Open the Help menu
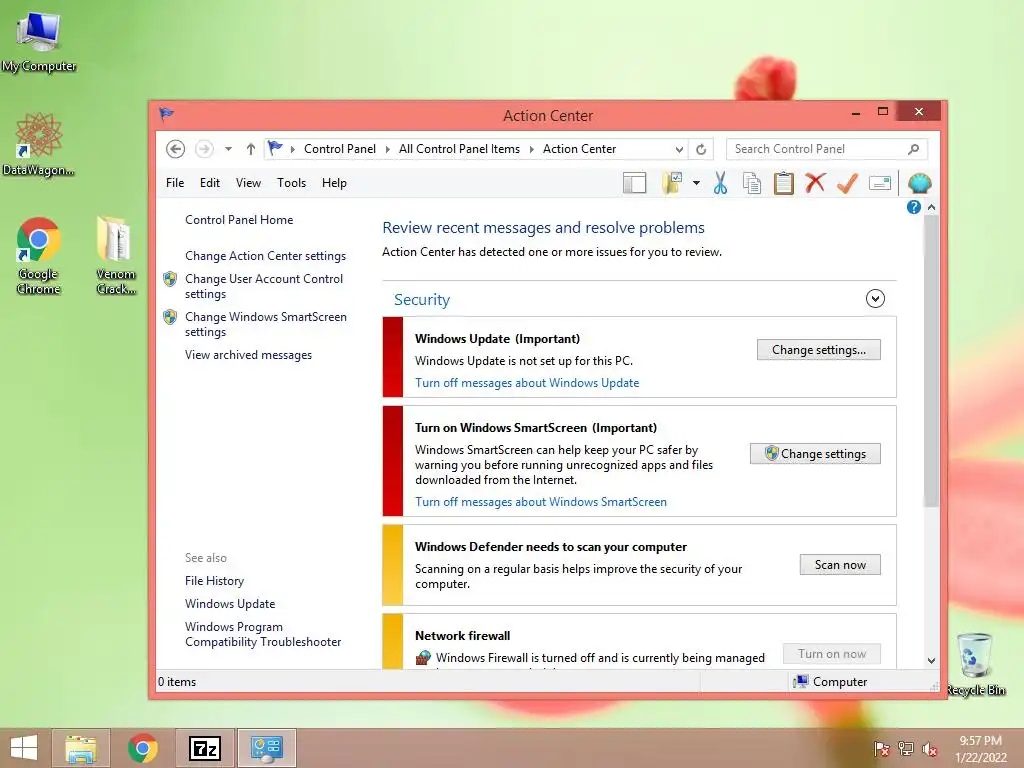Viewport: 1024px width, 768px height. point(334,183)
